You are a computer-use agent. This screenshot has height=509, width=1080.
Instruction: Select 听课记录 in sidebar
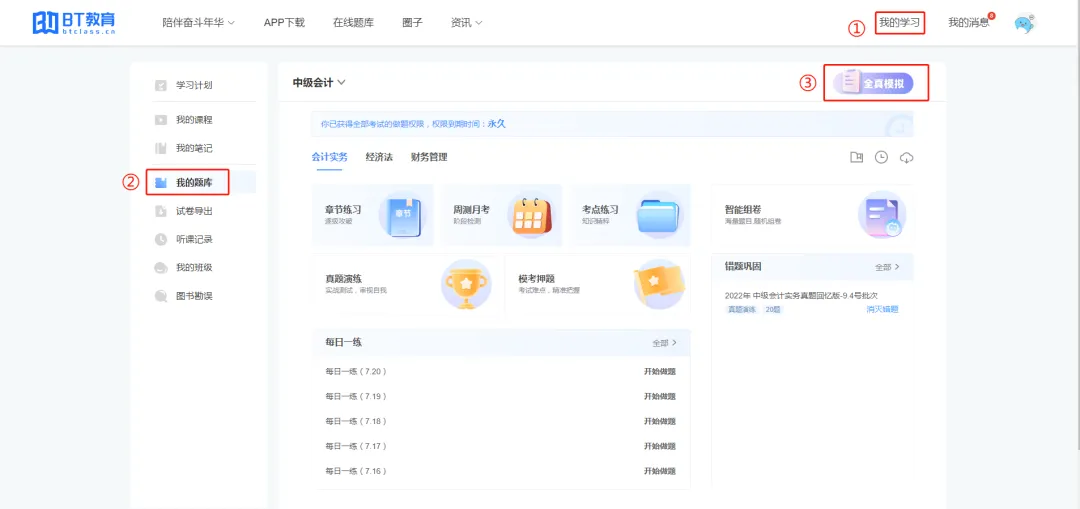coord(194,239)
